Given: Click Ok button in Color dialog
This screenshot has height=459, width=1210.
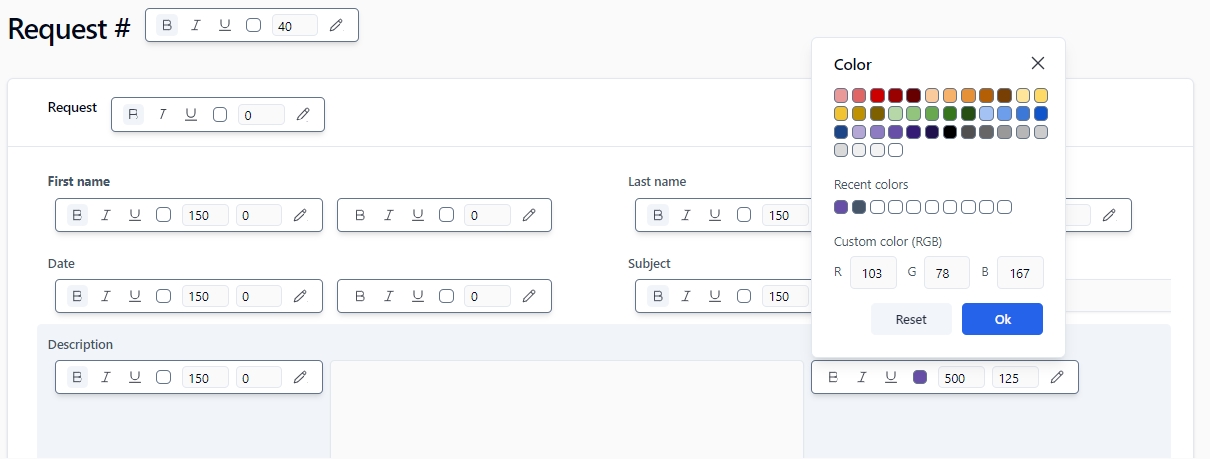Looking at the screenshot, I should pyautogui.click(x=1002, y=319).
